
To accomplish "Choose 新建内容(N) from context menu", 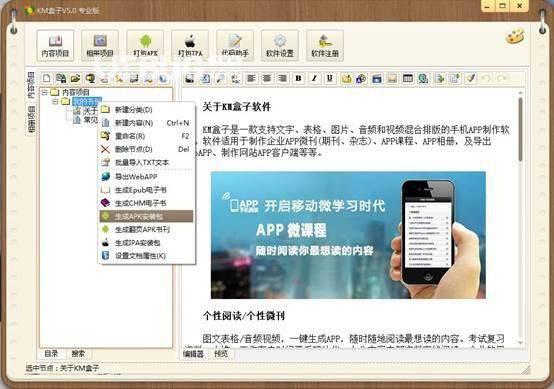I will click(x=146, y=123).
